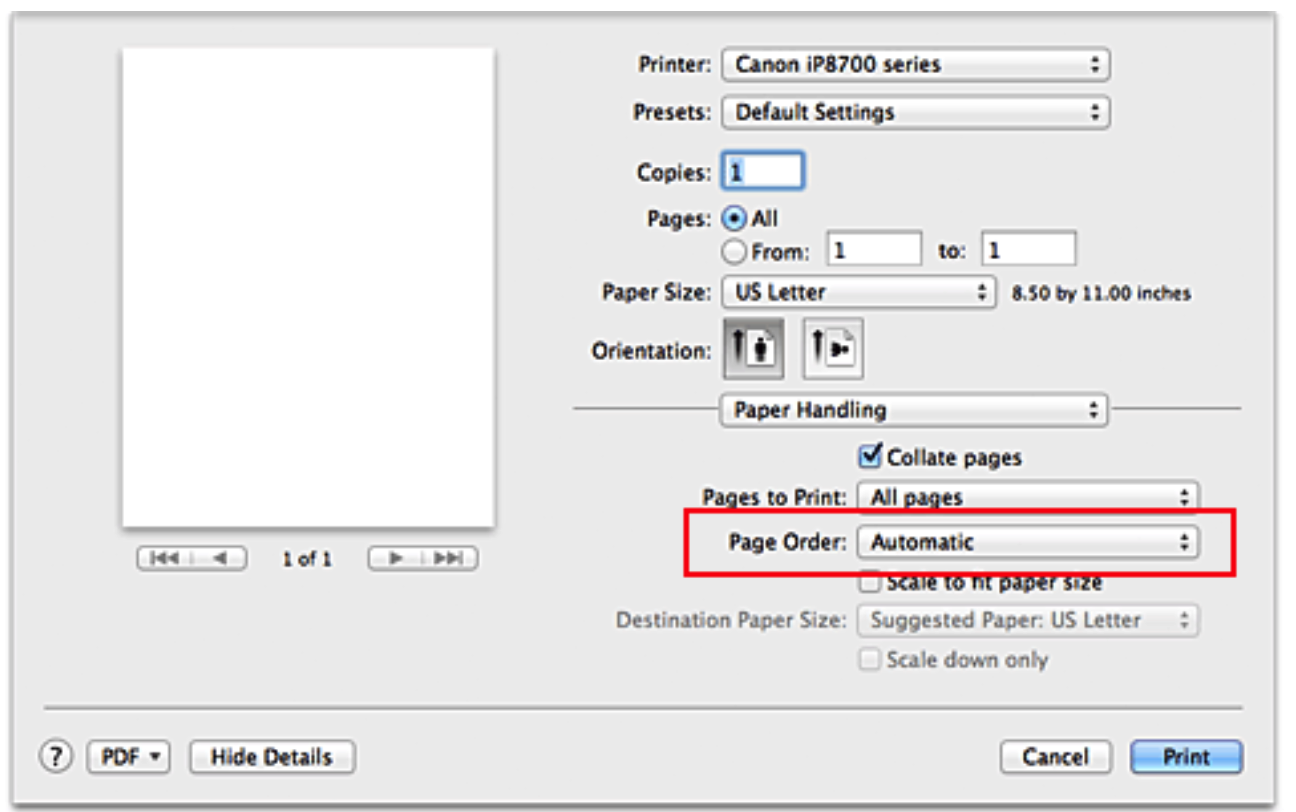The image size is (1296, 812).
Task: Go to first page in preview
Action: tap(163, 558)
